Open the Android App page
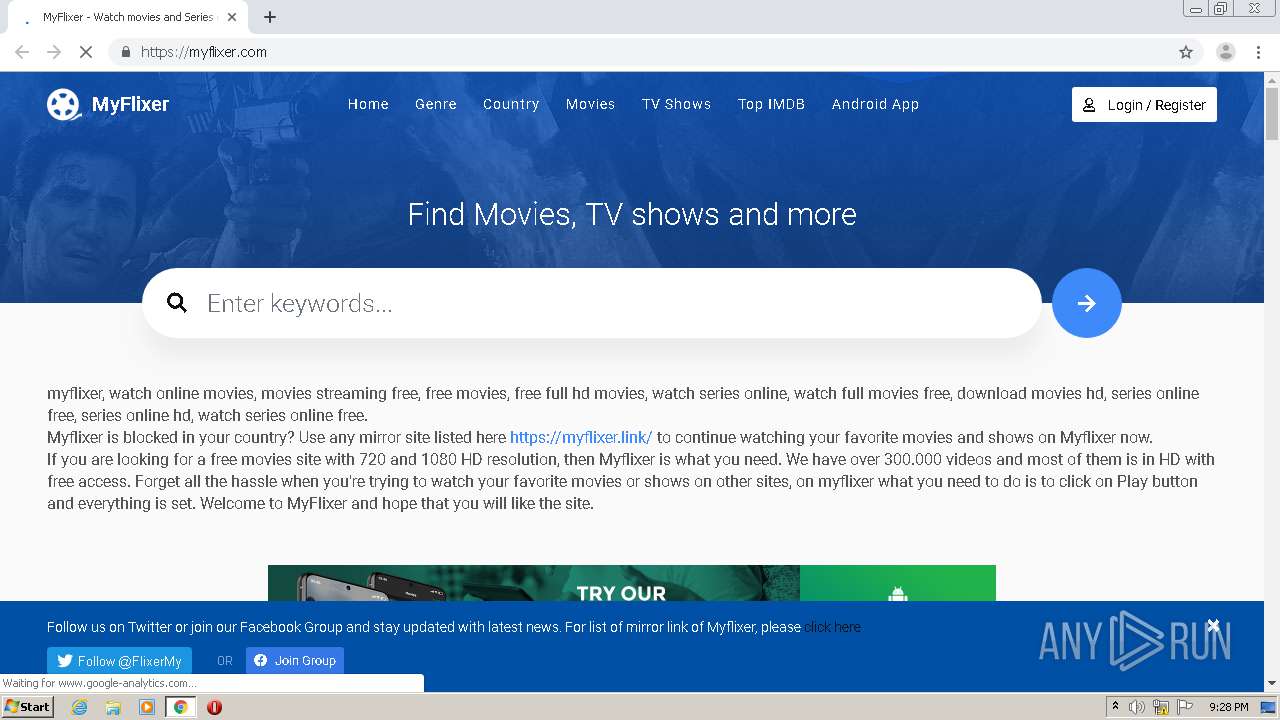 [875, 104]
